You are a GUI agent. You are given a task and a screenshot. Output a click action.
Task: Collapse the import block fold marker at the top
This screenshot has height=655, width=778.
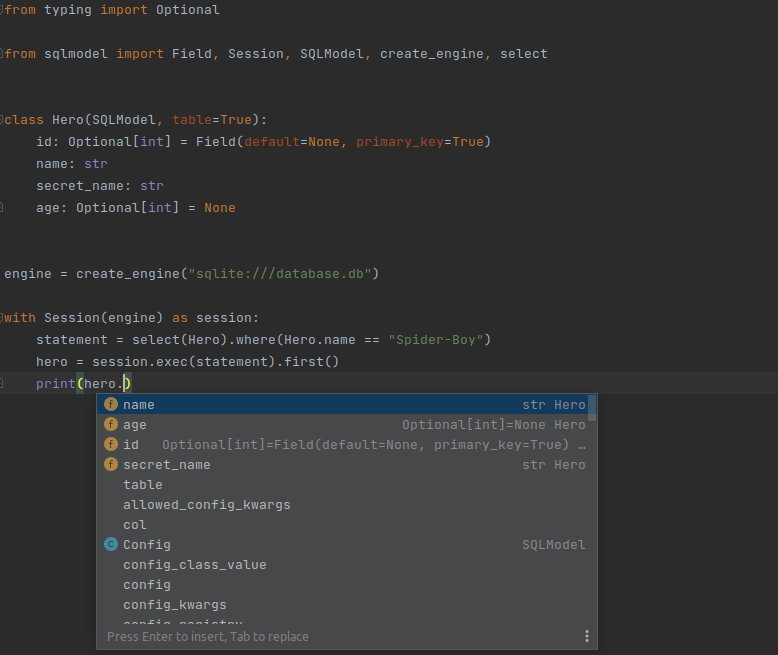(3, 10)
